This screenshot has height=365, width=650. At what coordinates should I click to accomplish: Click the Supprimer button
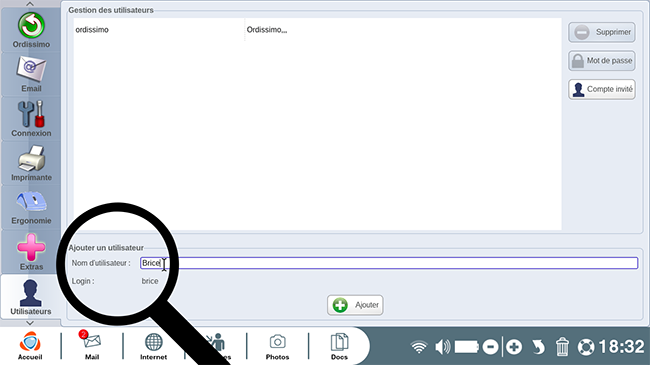pyautogui.click(x=601, y=32)
